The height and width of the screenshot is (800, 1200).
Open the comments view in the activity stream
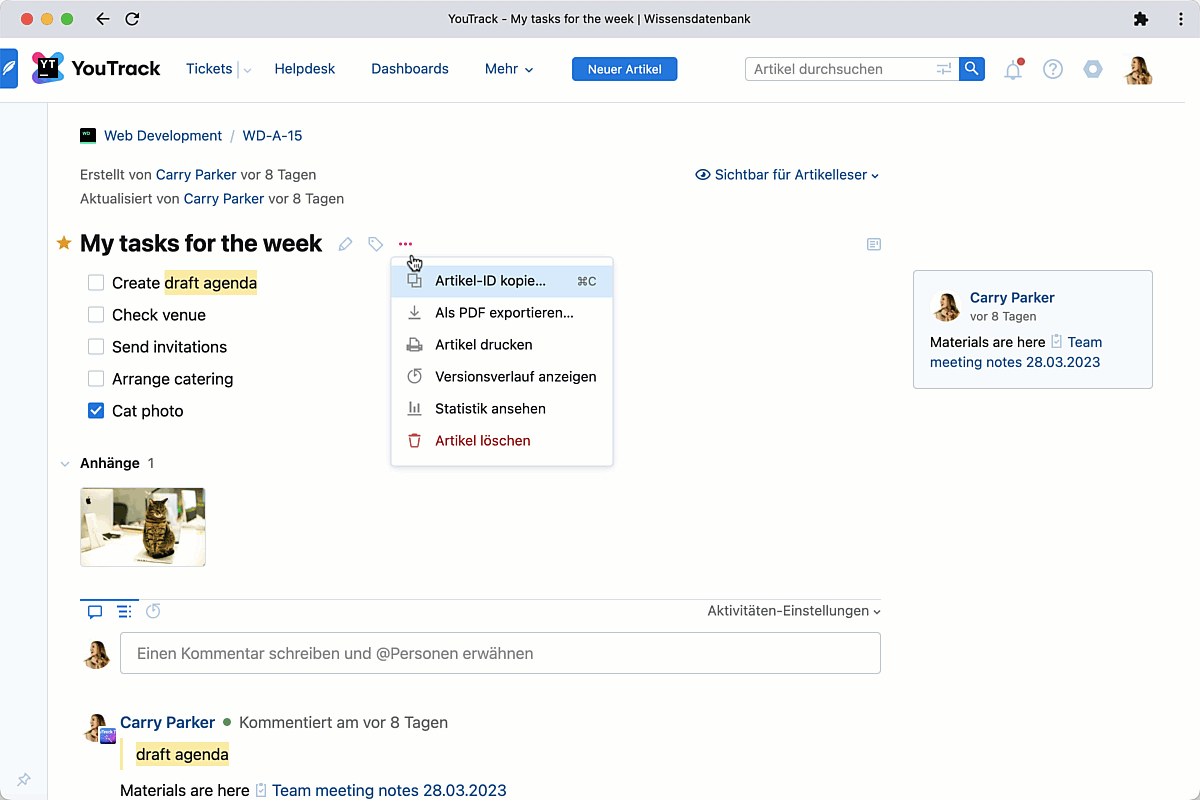pyautogui.click(x=94, y=611)
